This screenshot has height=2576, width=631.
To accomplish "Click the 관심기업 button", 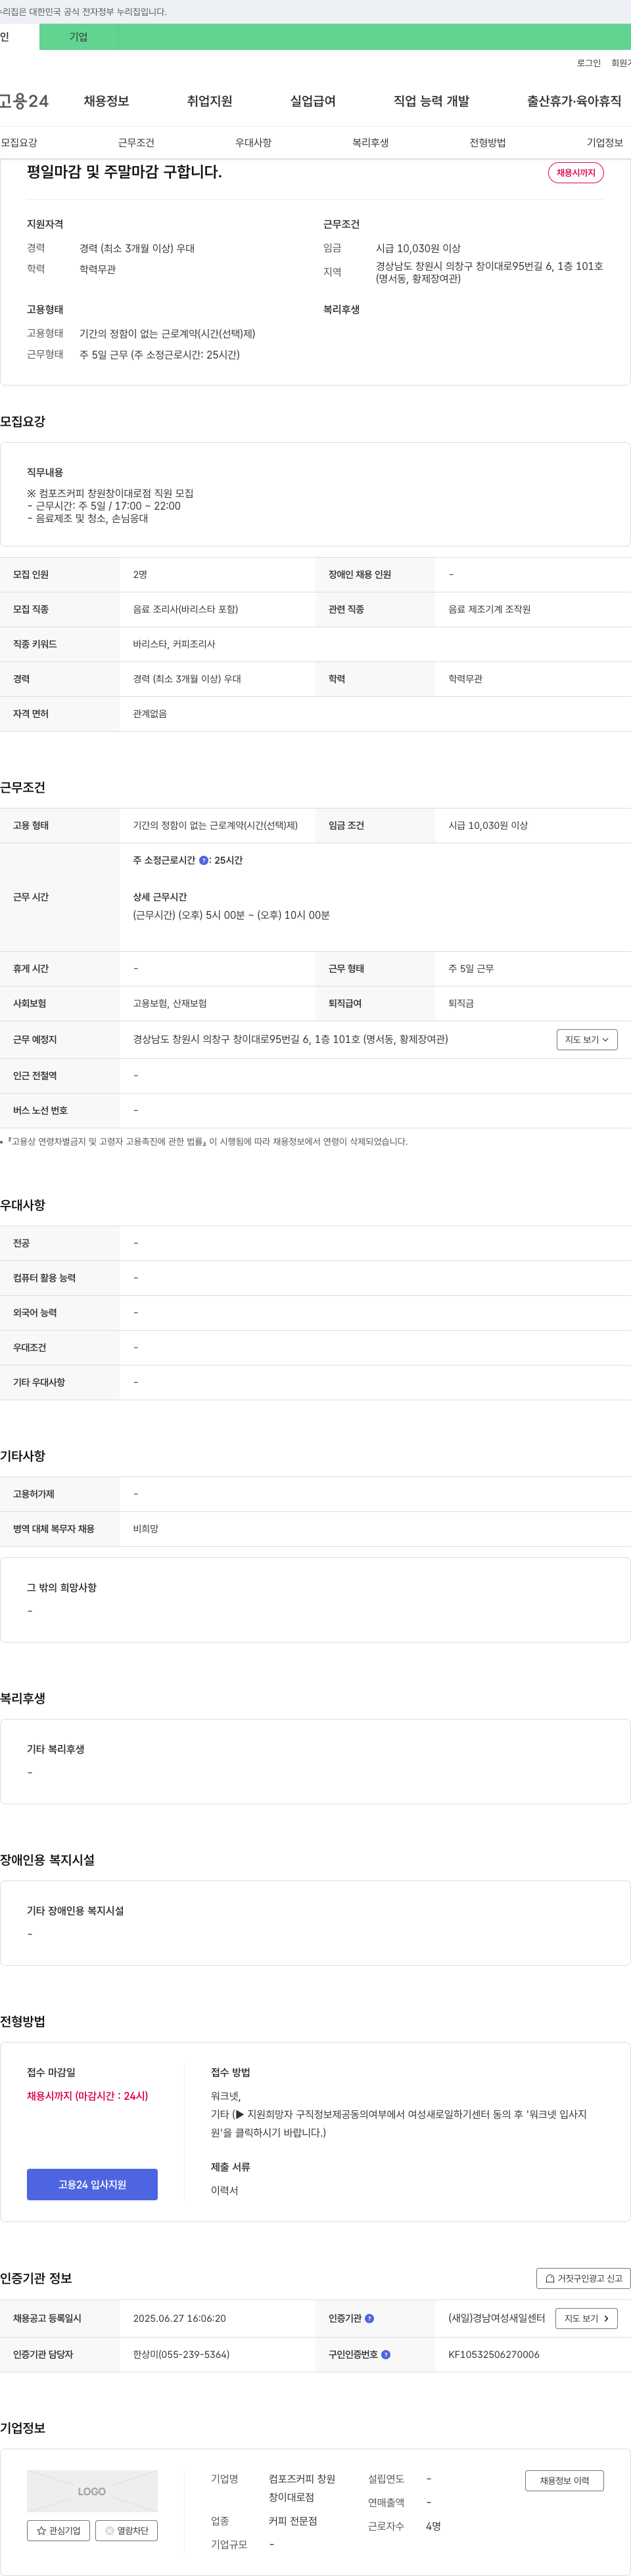I will click(58, 2530).
